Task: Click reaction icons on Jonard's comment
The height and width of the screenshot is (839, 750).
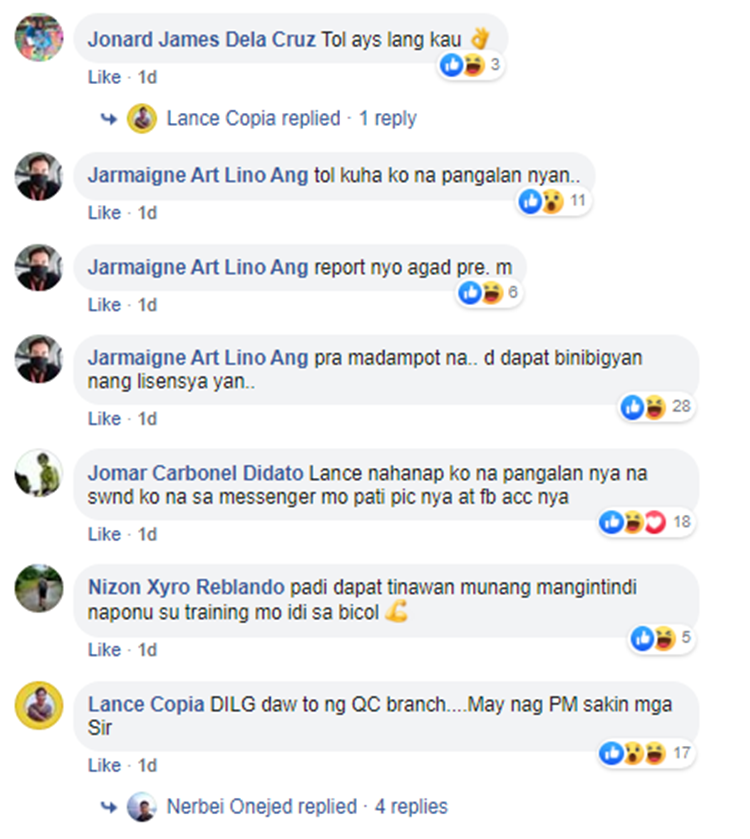Action: [470, 65]
